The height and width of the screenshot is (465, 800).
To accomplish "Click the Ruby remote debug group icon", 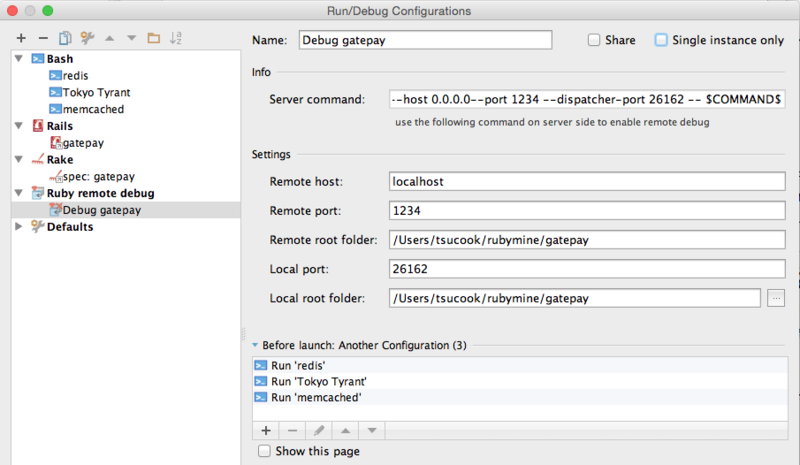I will coord(38,193).
